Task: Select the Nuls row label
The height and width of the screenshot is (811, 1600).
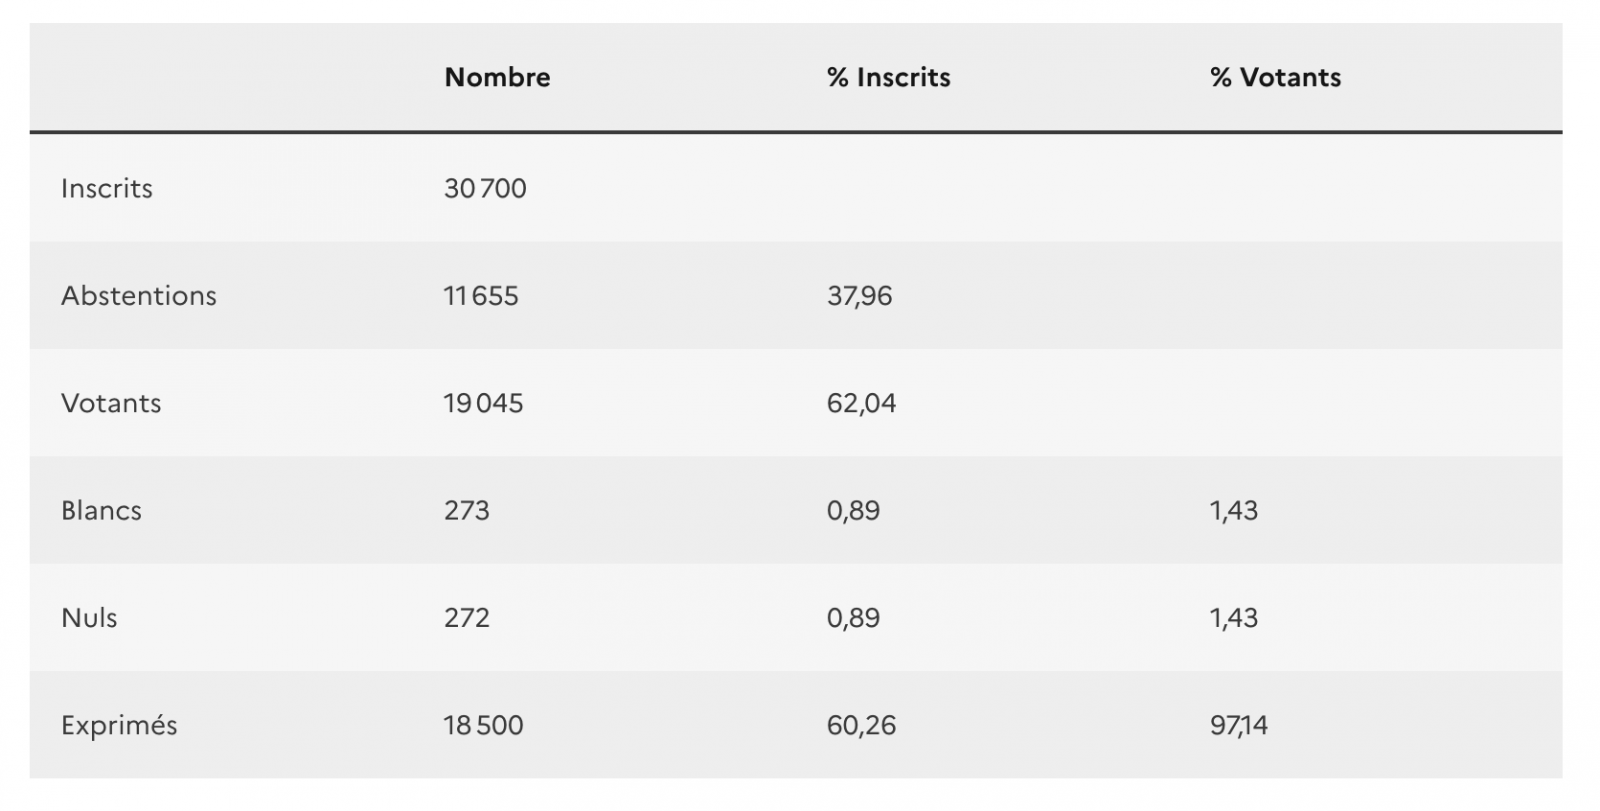Action: click(x=89, y=618)
